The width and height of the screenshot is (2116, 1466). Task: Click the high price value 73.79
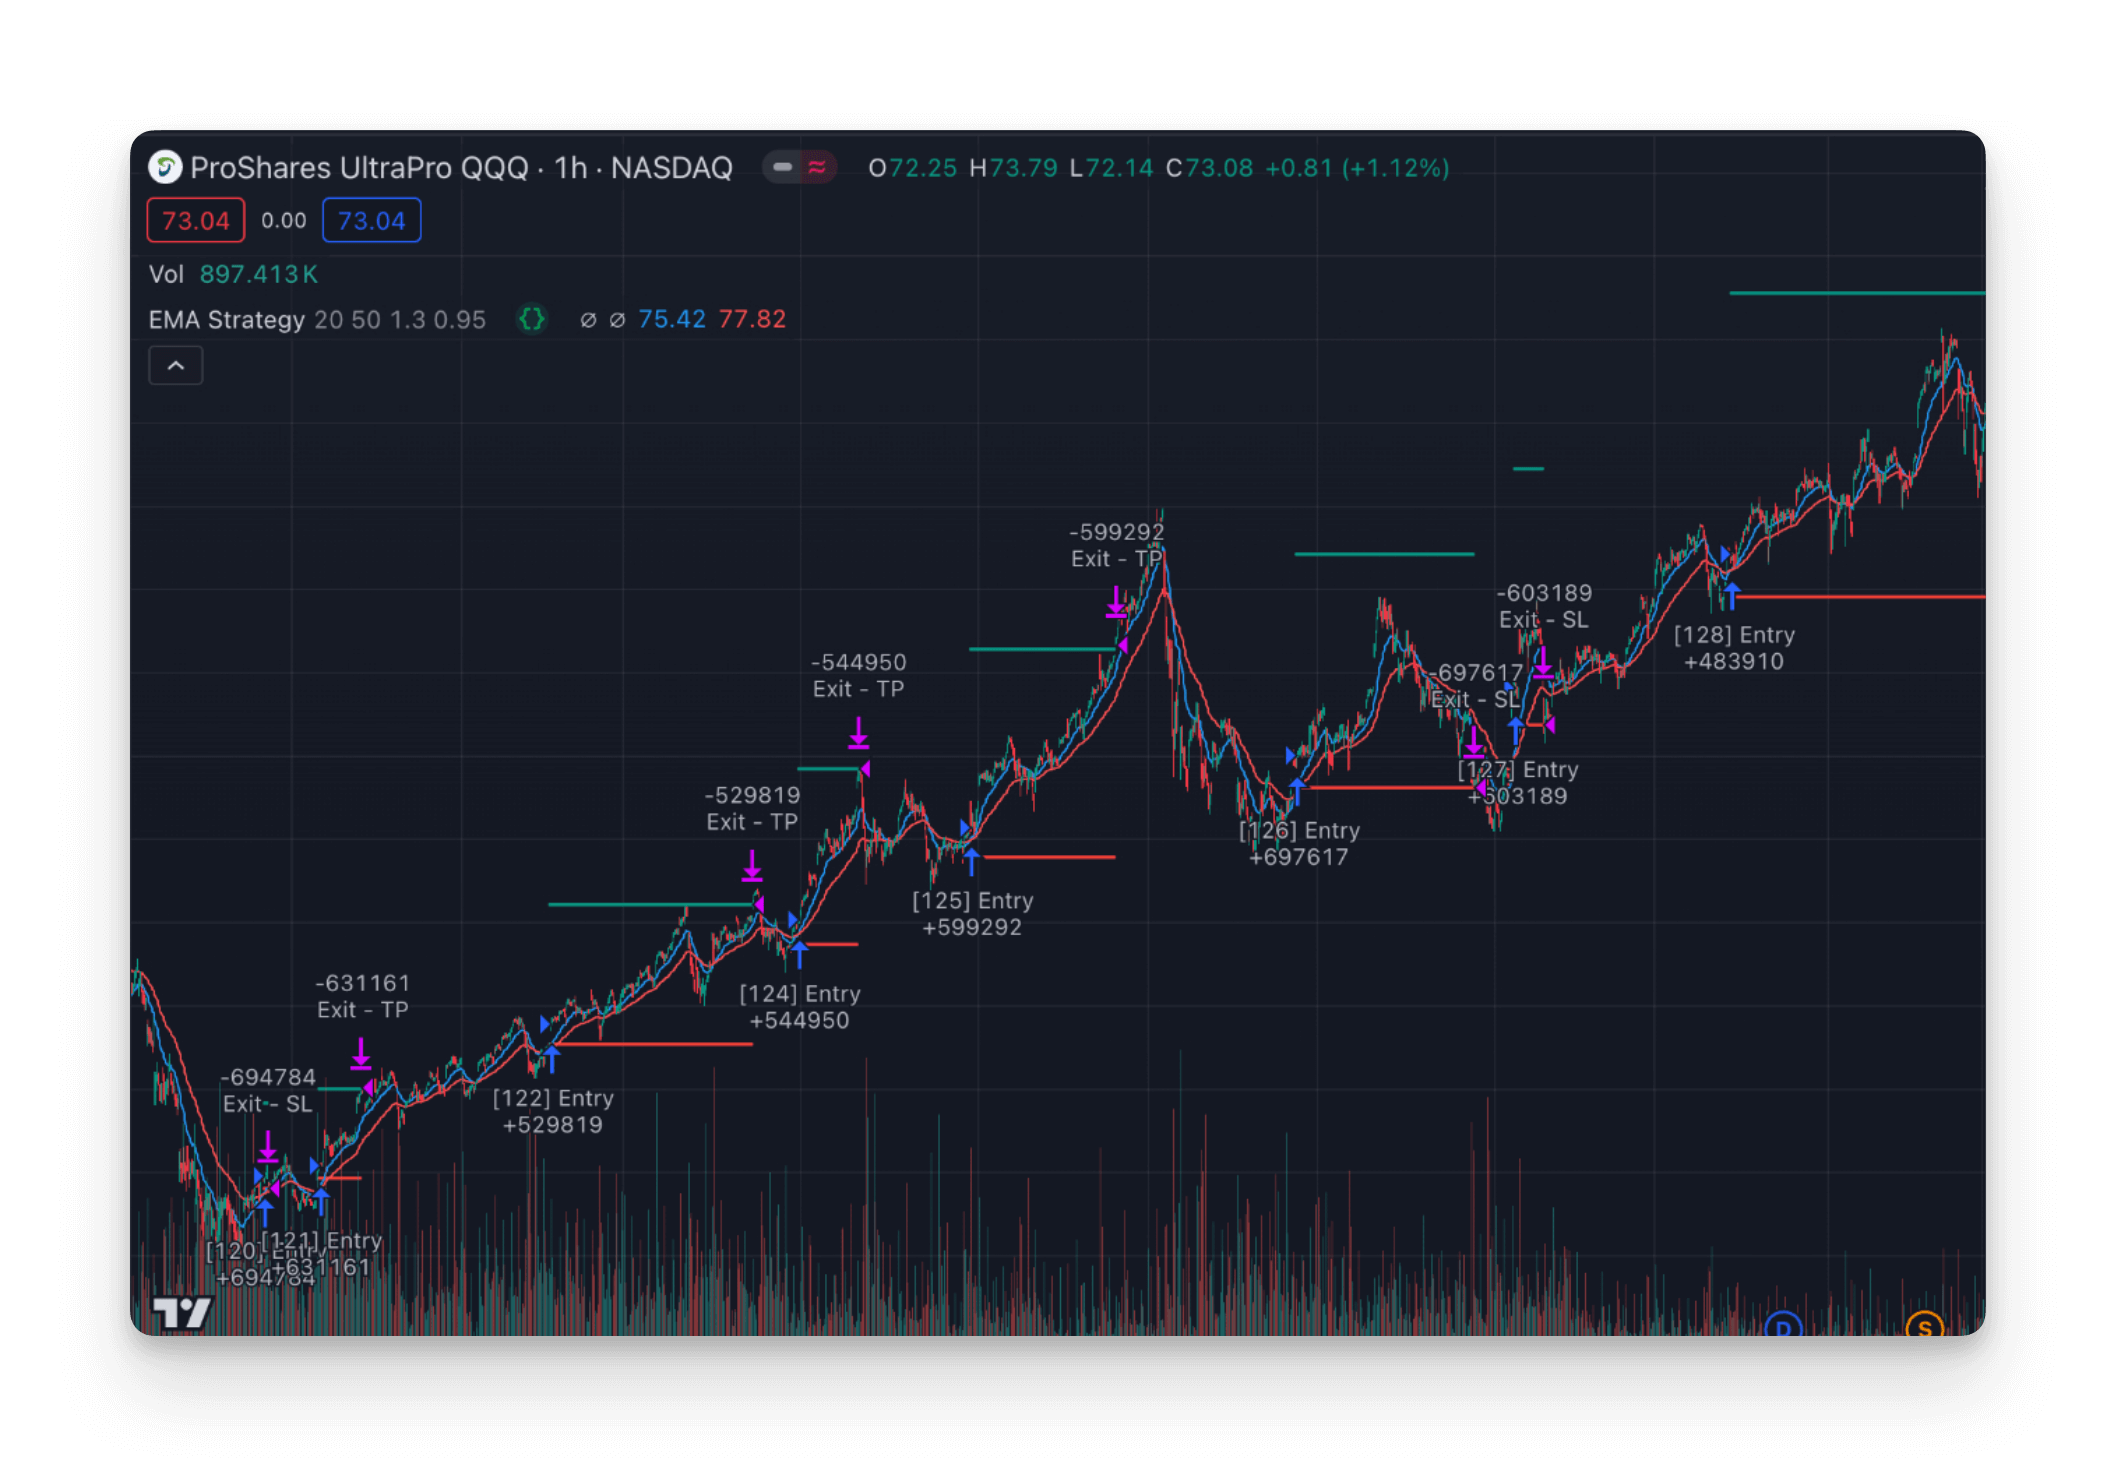coord(1023,167)
